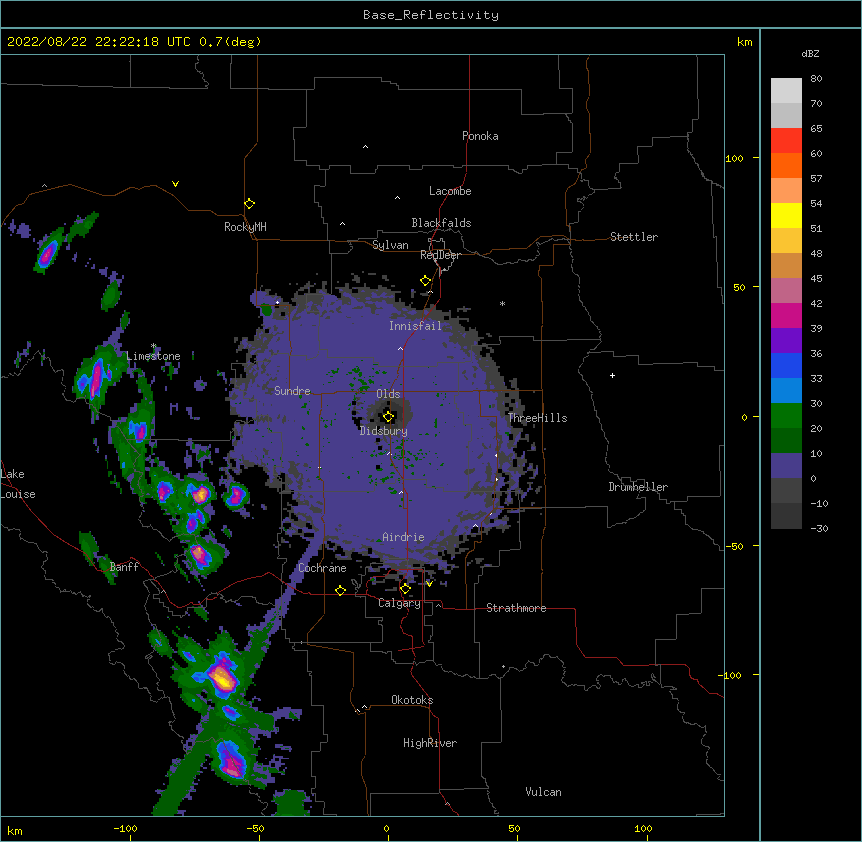Pick the light gray 70-80 dBZ legend swatch
Screen dimensions: 862x842
[x=786, y=91]
